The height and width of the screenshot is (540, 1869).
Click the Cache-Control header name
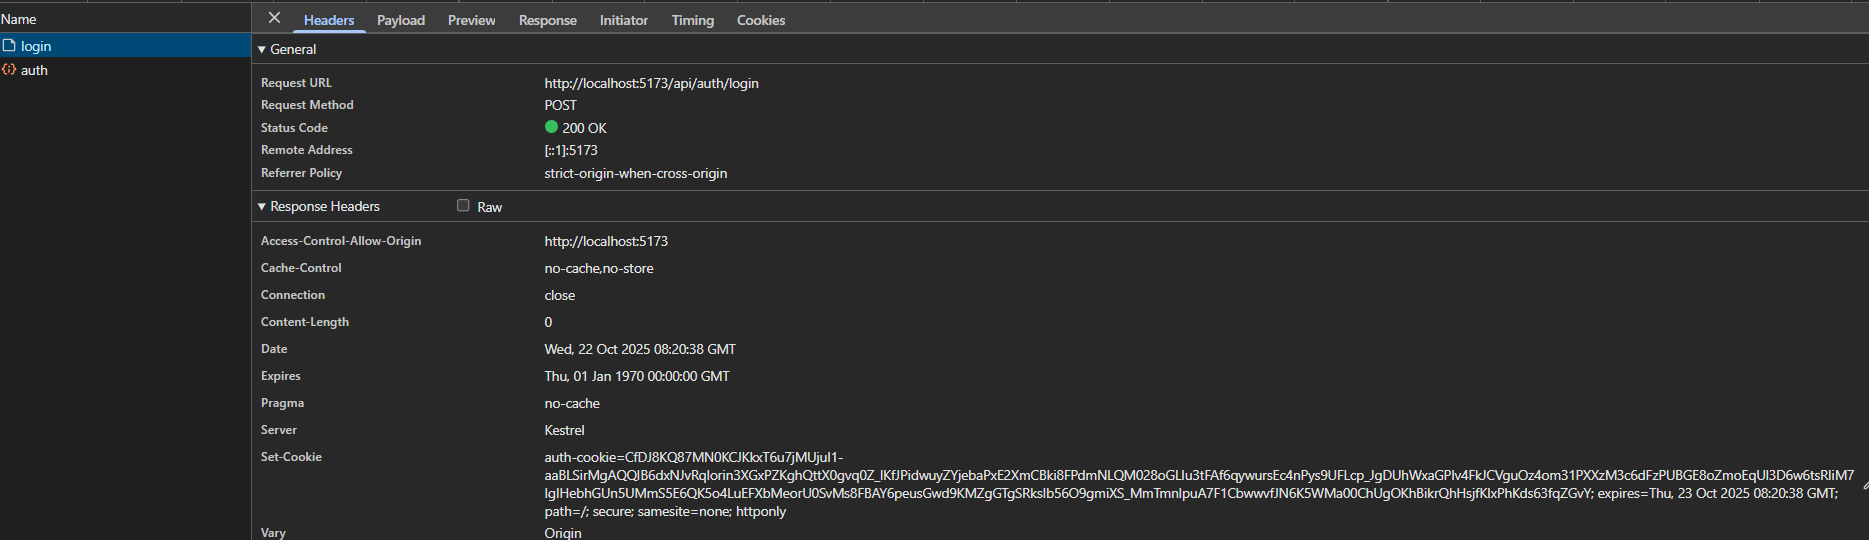(x=301, y=268)
